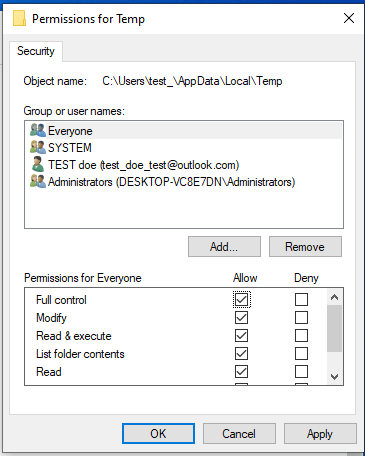Enable Deny for Full control
The width and height of the screenshot is (365, 456).
pyautogui.click(x=301, y=299)
